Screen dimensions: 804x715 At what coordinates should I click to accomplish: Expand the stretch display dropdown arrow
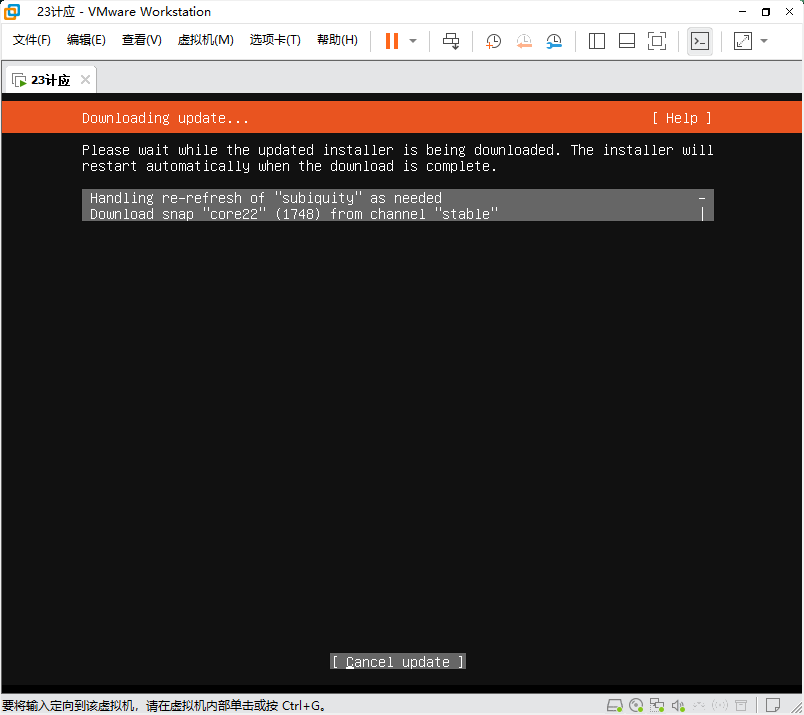[x=764, y=41]
